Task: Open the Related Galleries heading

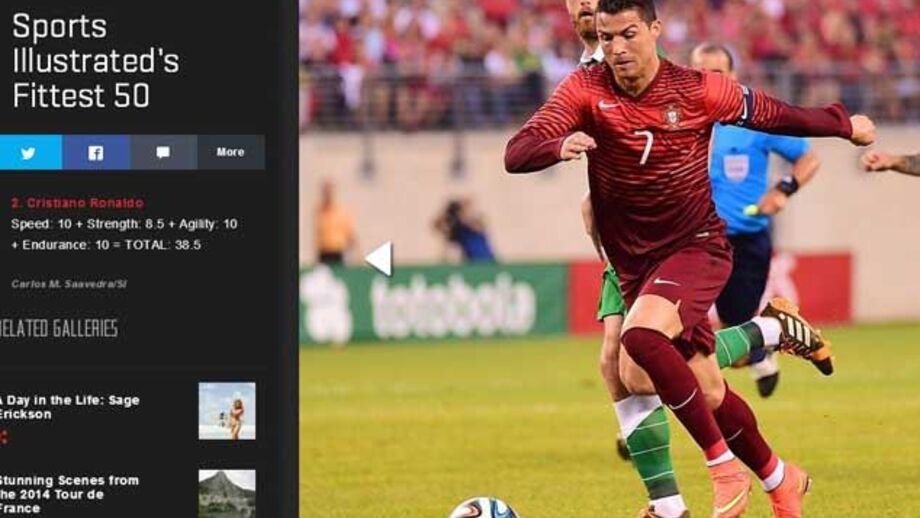Action: [59, 329]
